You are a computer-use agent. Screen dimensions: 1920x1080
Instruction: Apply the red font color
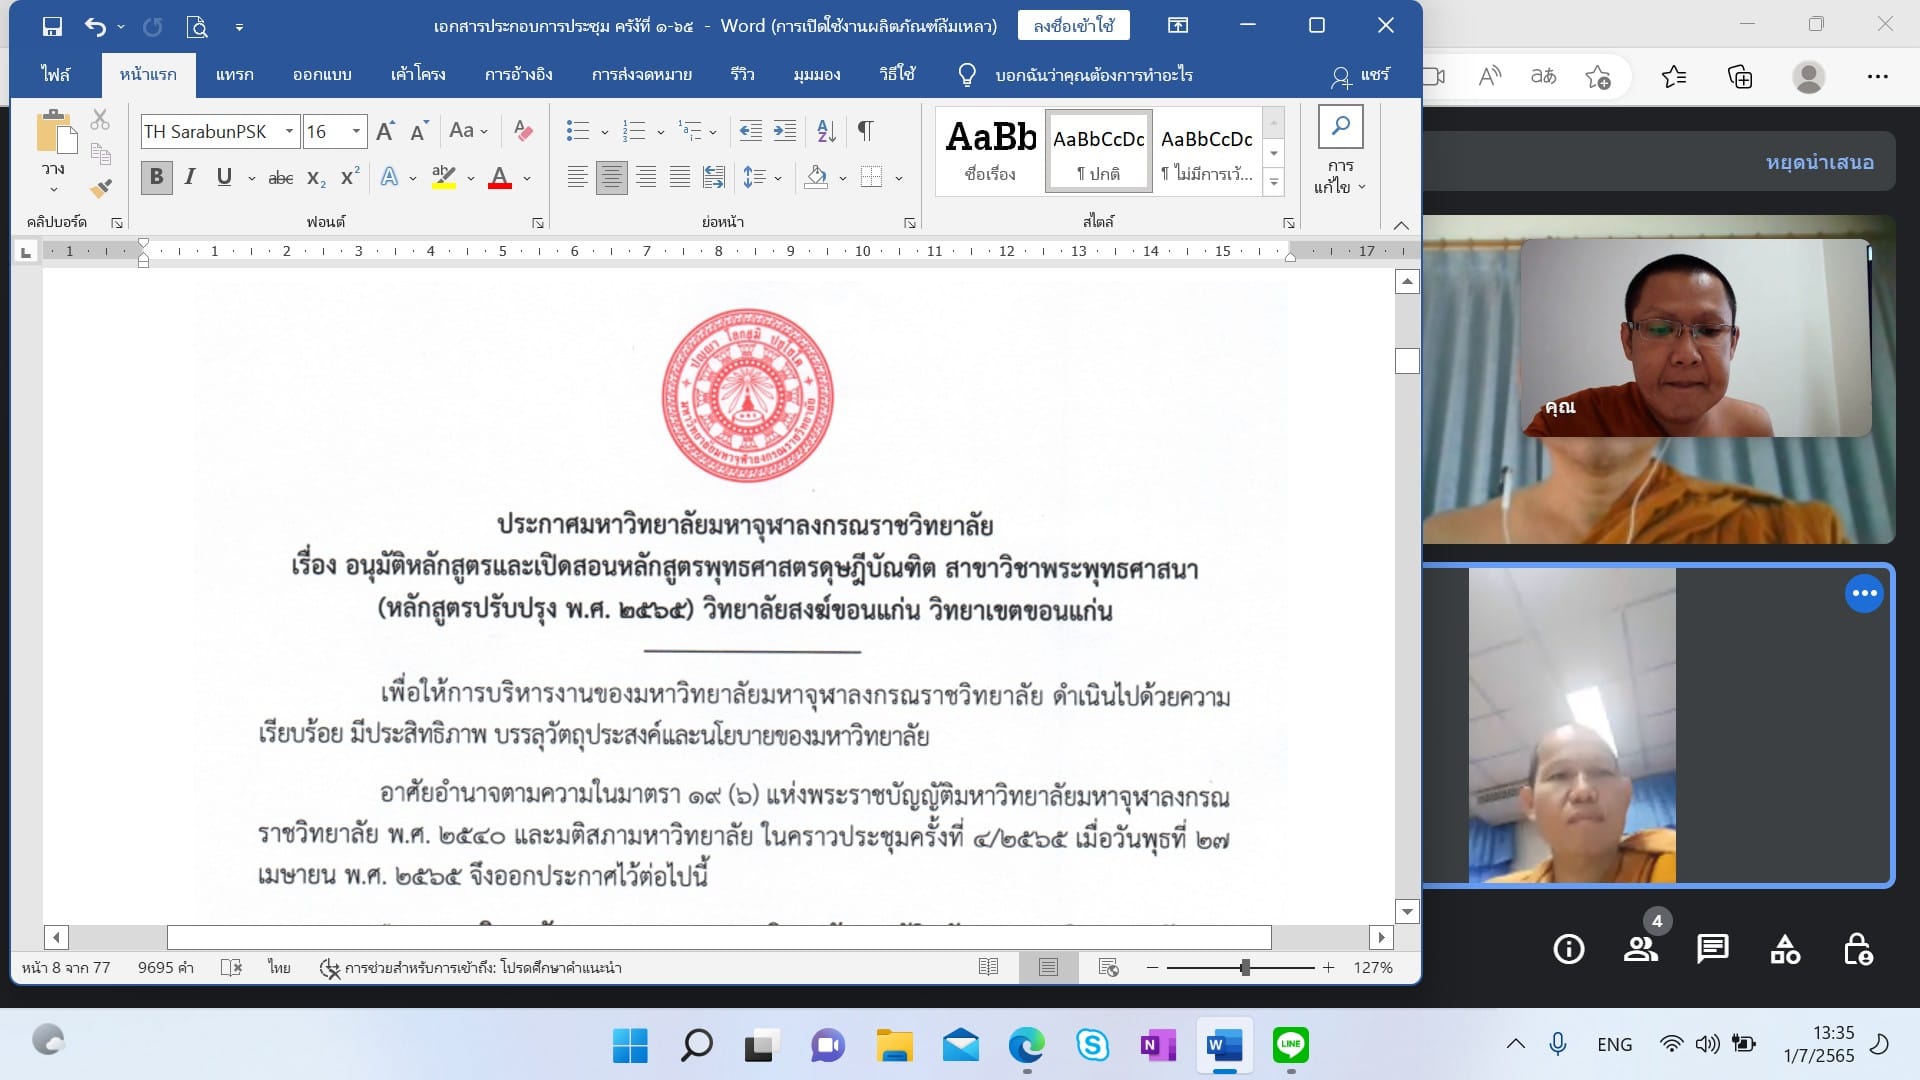point(500,177)
